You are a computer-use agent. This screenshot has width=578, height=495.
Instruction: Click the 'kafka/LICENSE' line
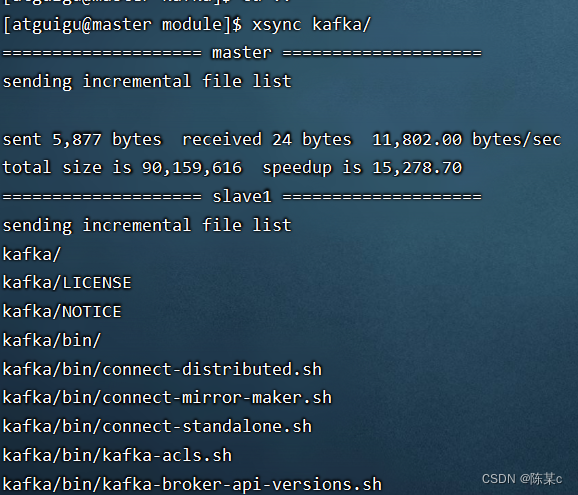pos(67,283)
